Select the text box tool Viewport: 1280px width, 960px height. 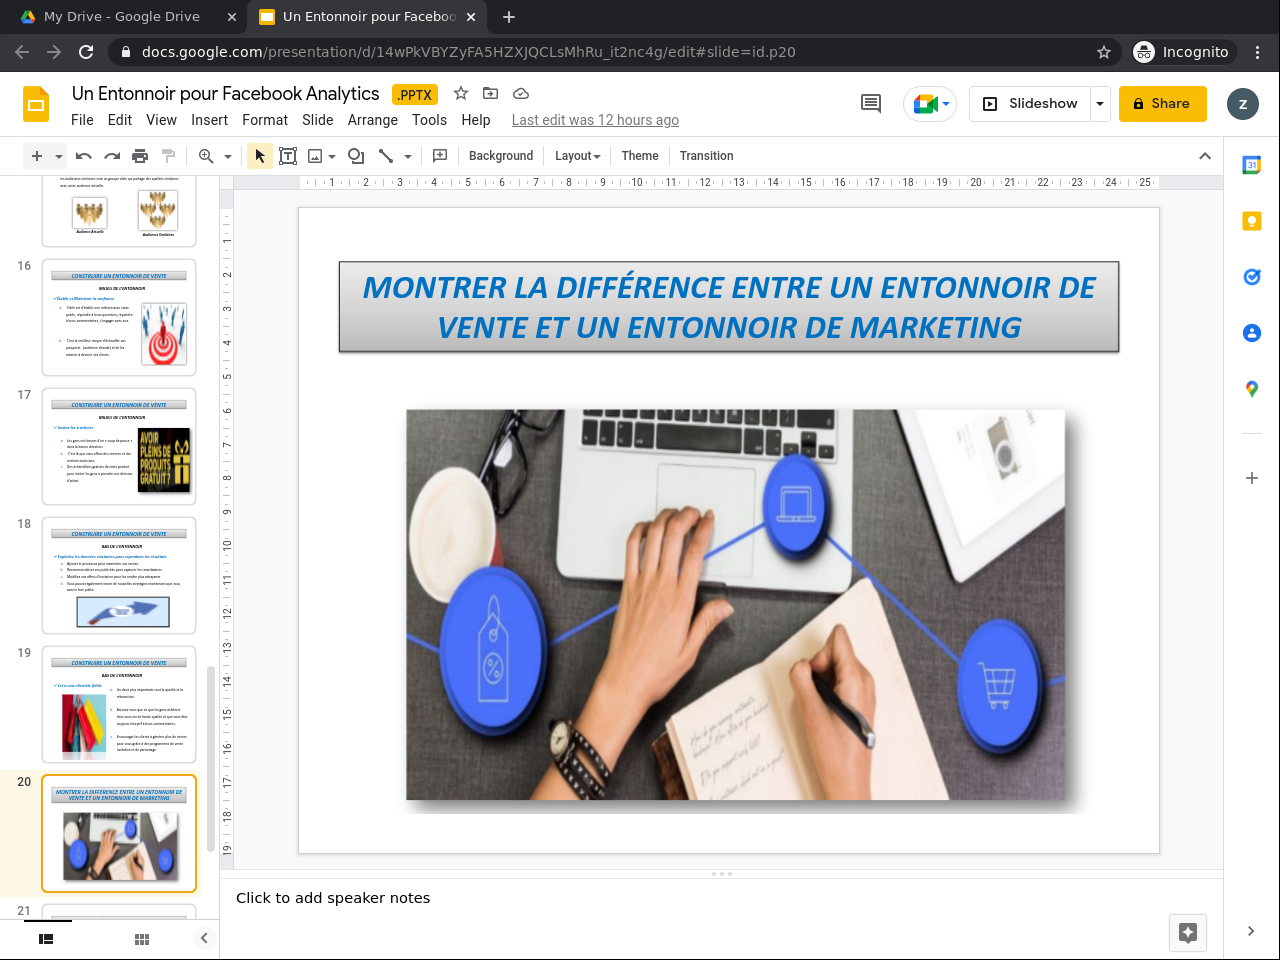tap(288, 156)
